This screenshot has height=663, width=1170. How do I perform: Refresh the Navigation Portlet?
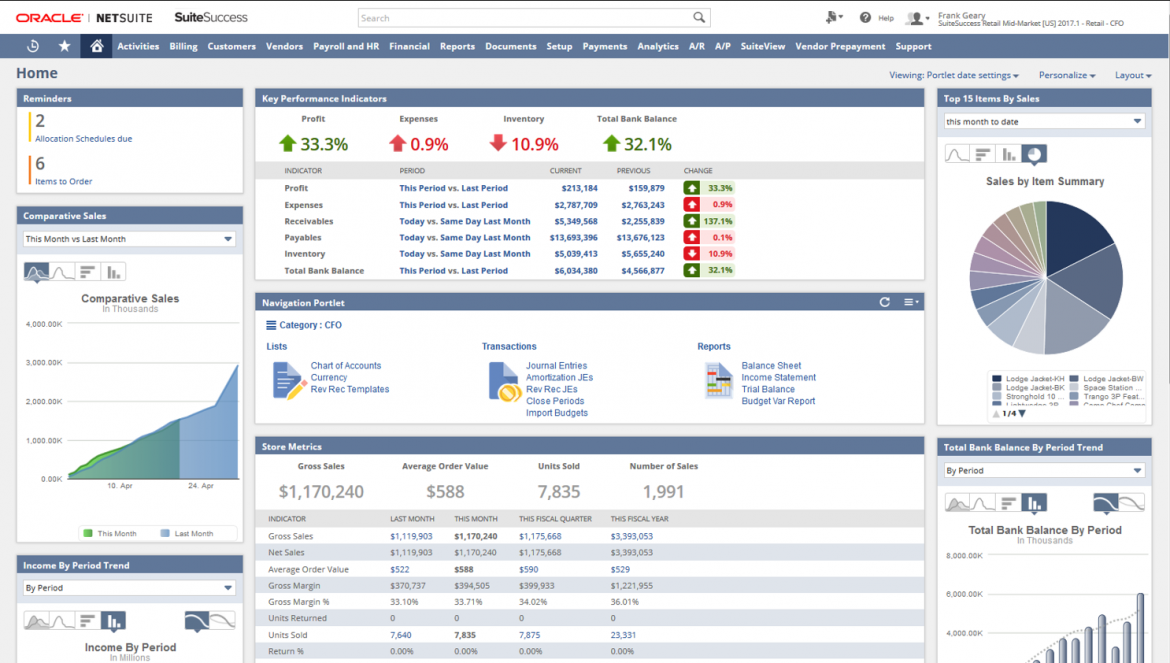point(885,301)
